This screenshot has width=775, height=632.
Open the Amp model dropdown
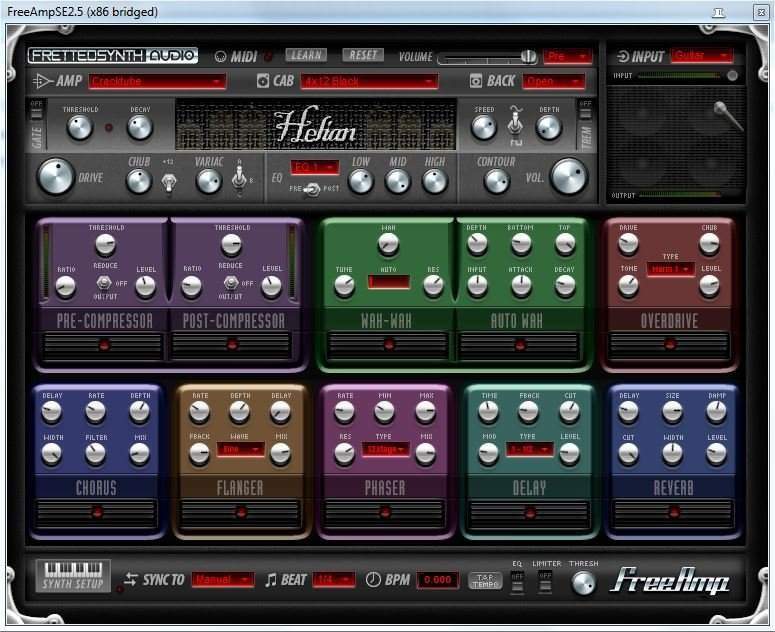[157, 81]
